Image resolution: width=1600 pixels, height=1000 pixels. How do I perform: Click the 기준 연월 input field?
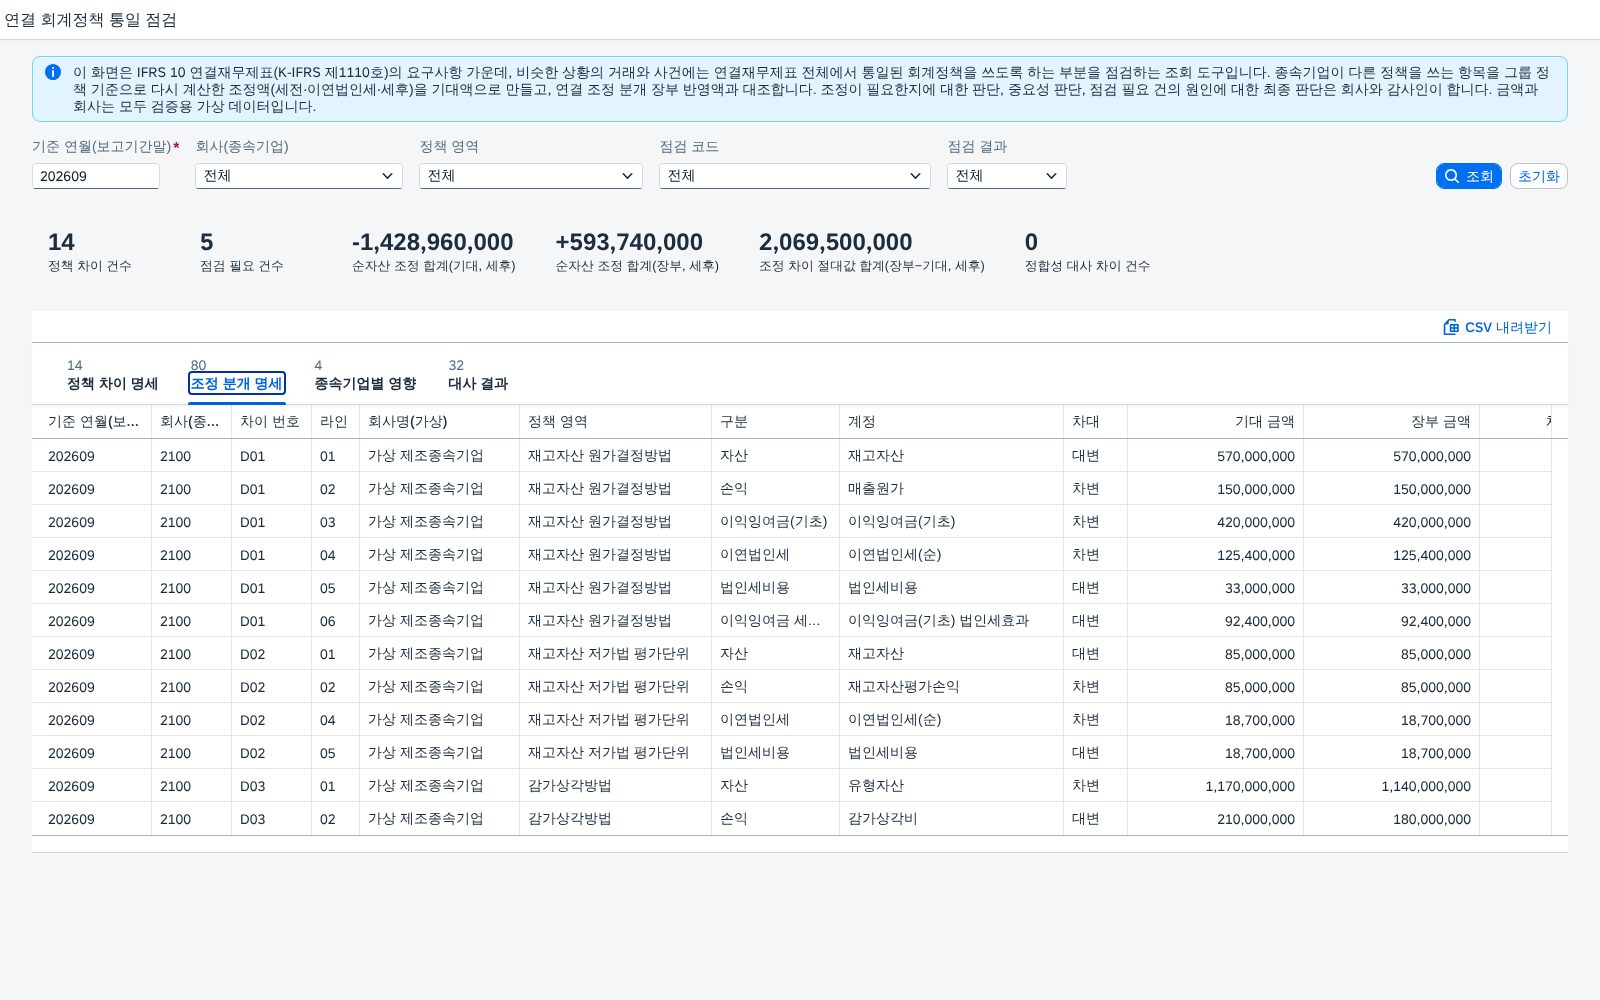96,176
